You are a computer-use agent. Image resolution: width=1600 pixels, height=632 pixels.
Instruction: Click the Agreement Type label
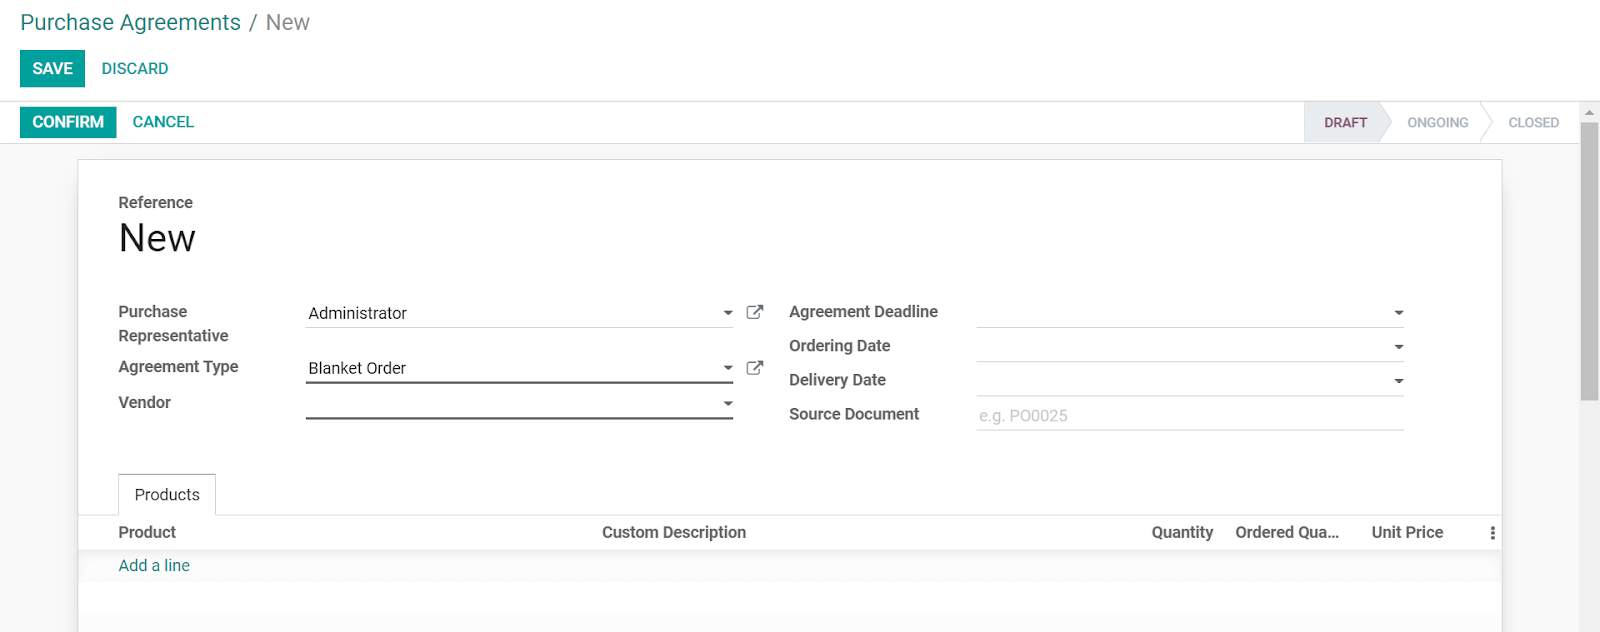(x=178, y=367)
